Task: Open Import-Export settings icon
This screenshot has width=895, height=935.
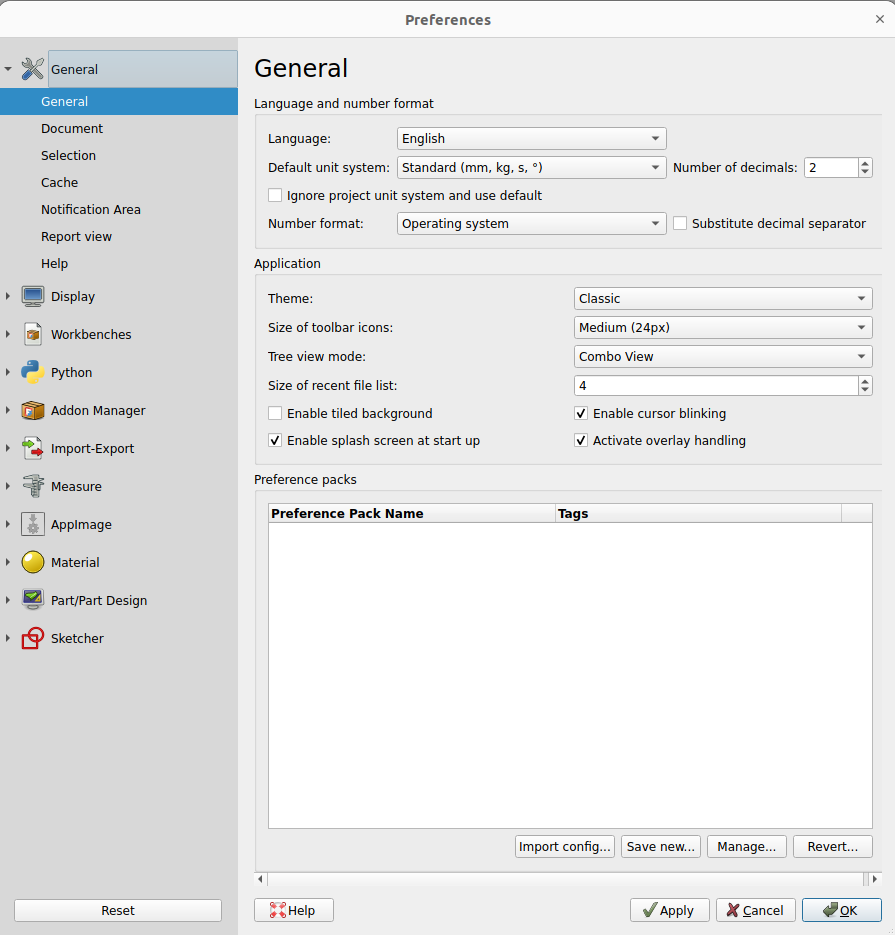Action: click(32, 448)
